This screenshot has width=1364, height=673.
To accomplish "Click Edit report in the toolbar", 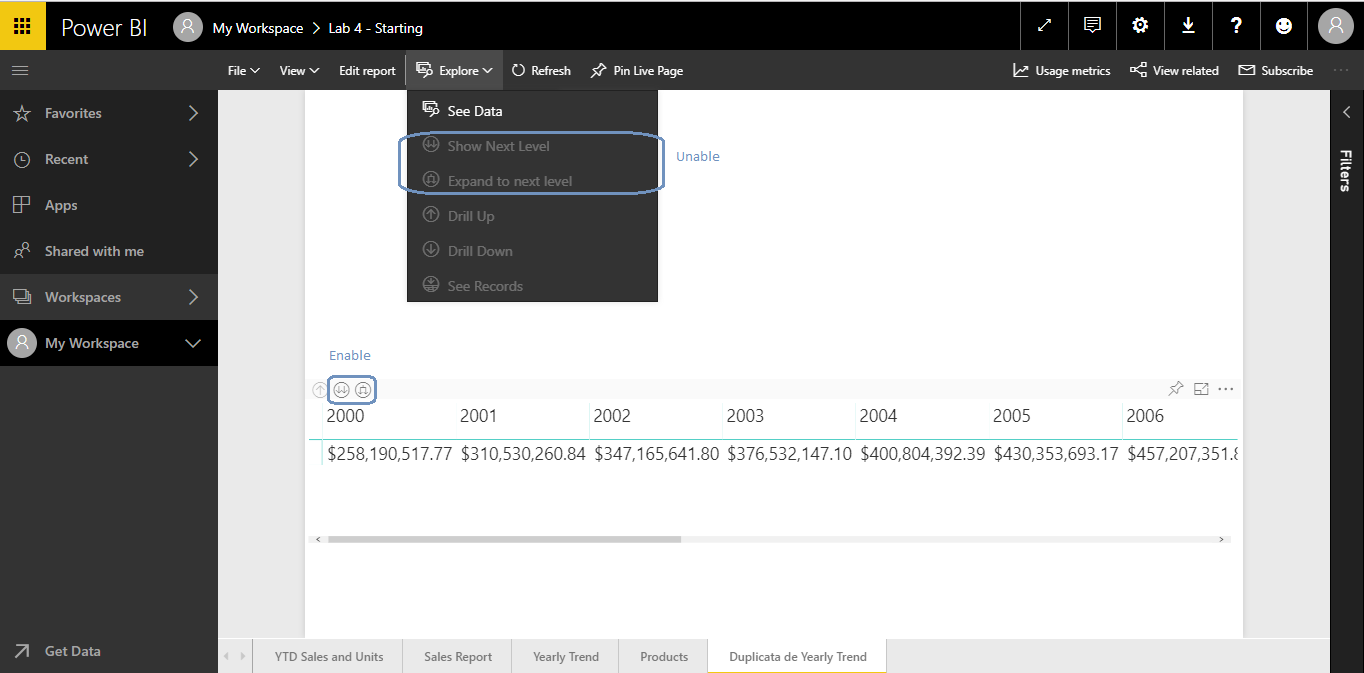I will click(367, 71).
